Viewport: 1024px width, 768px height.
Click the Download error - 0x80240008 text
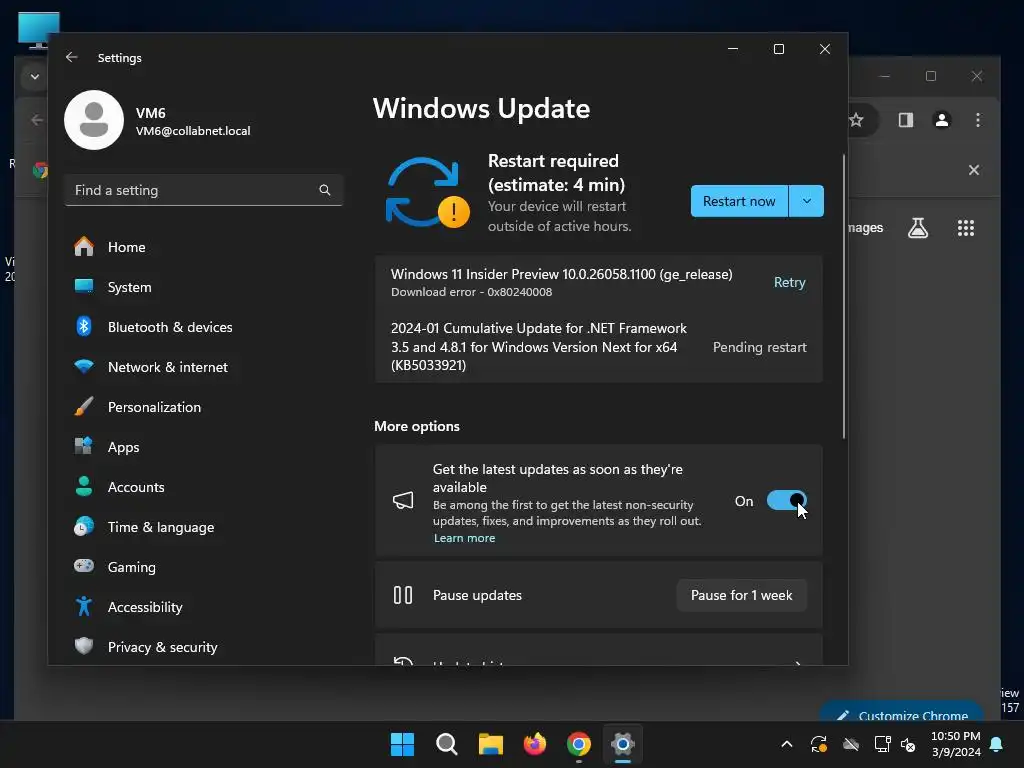click(x=472, y=292)
